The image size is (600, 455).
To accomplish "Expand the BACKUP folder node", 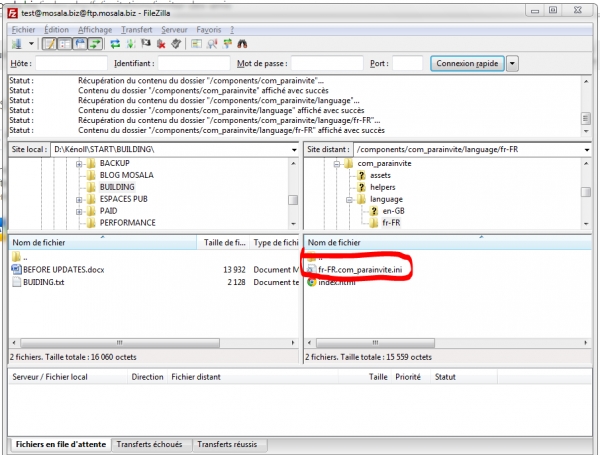I will 79,164.
